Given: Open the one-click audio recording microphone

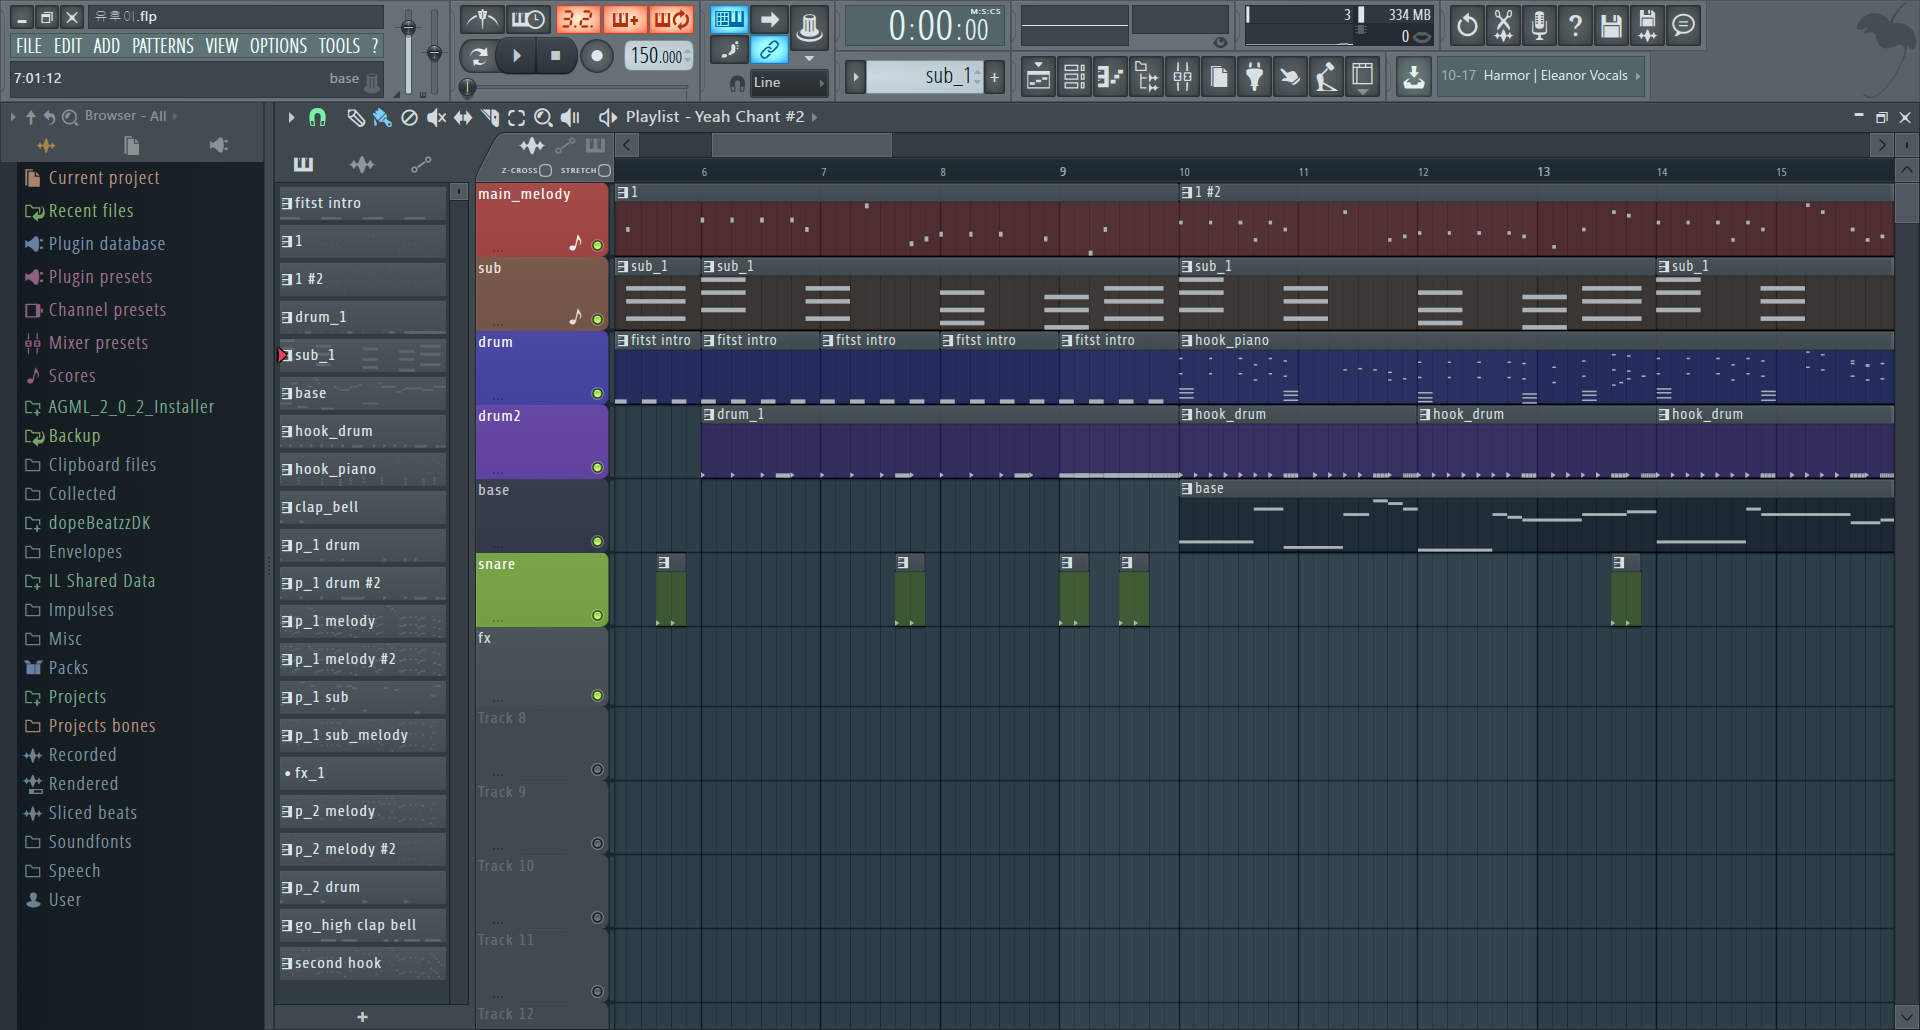Looking at the screenshot, I should [x=1539, y=26].
